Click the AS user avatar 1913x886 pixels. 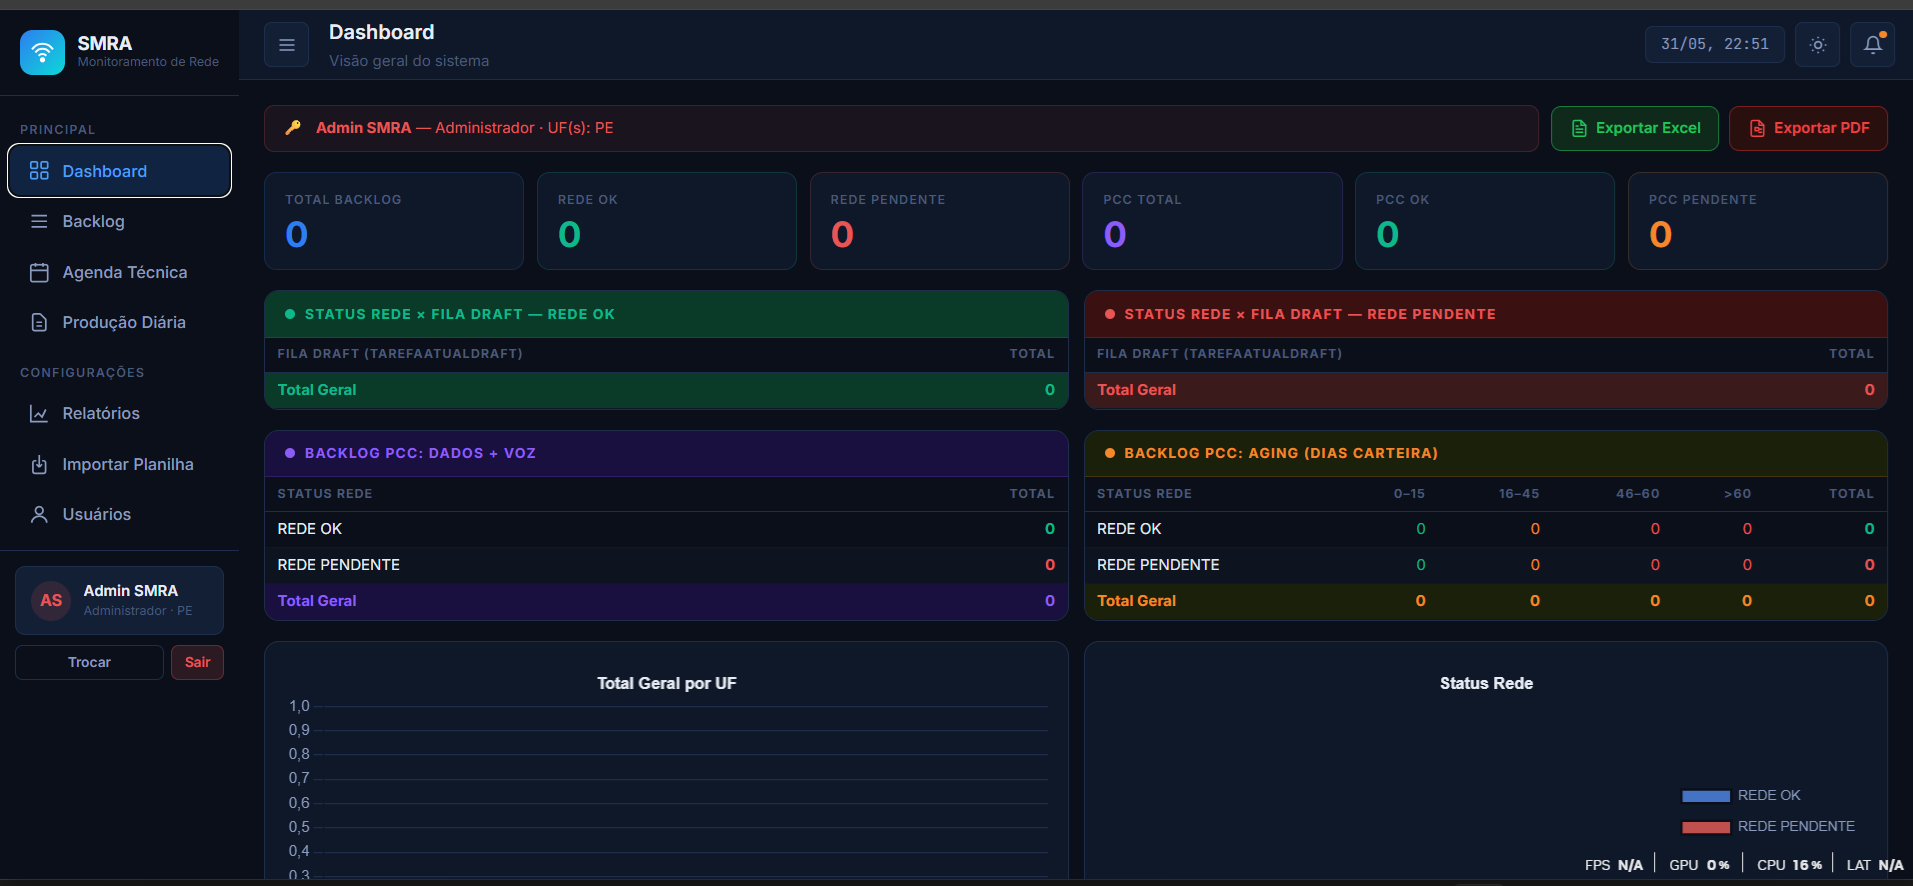[51, 600]
